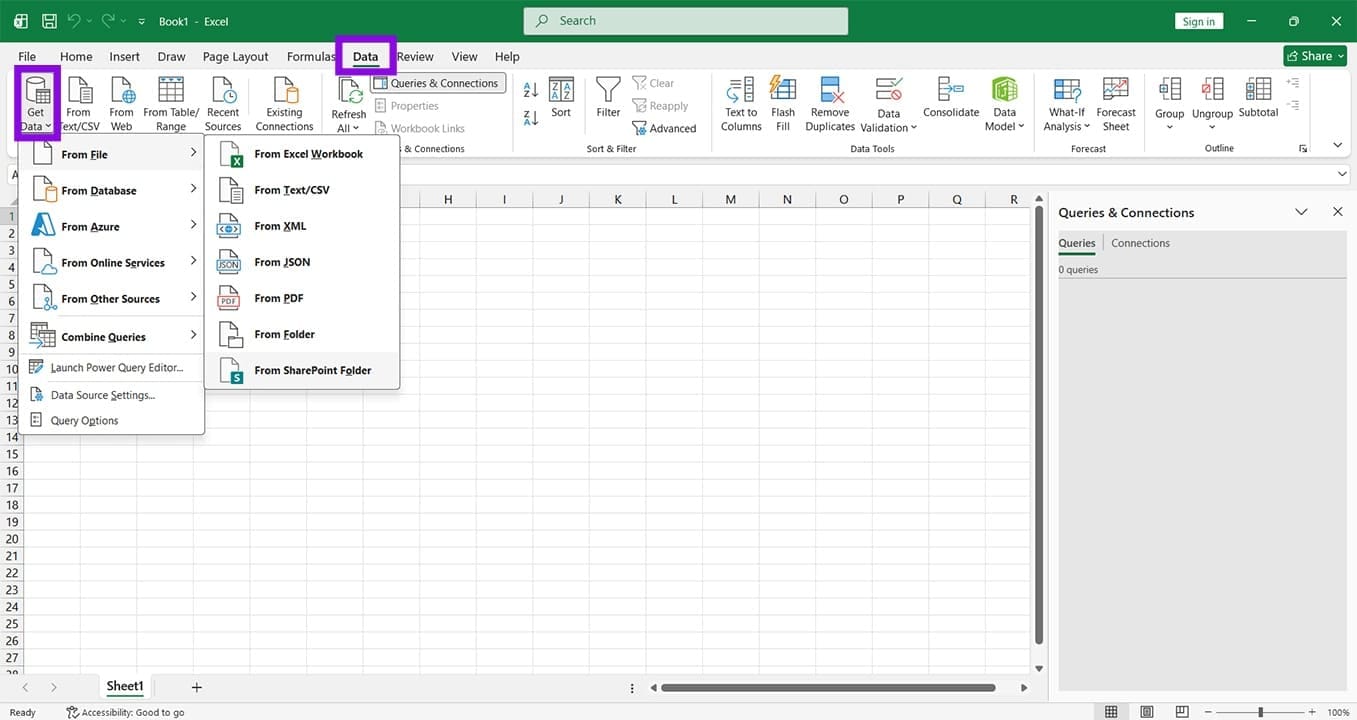Open the Queries & Connections pane options chevron
Image resolution: width=1357 pixels, height=720 pixels.
click(1301, 212)
